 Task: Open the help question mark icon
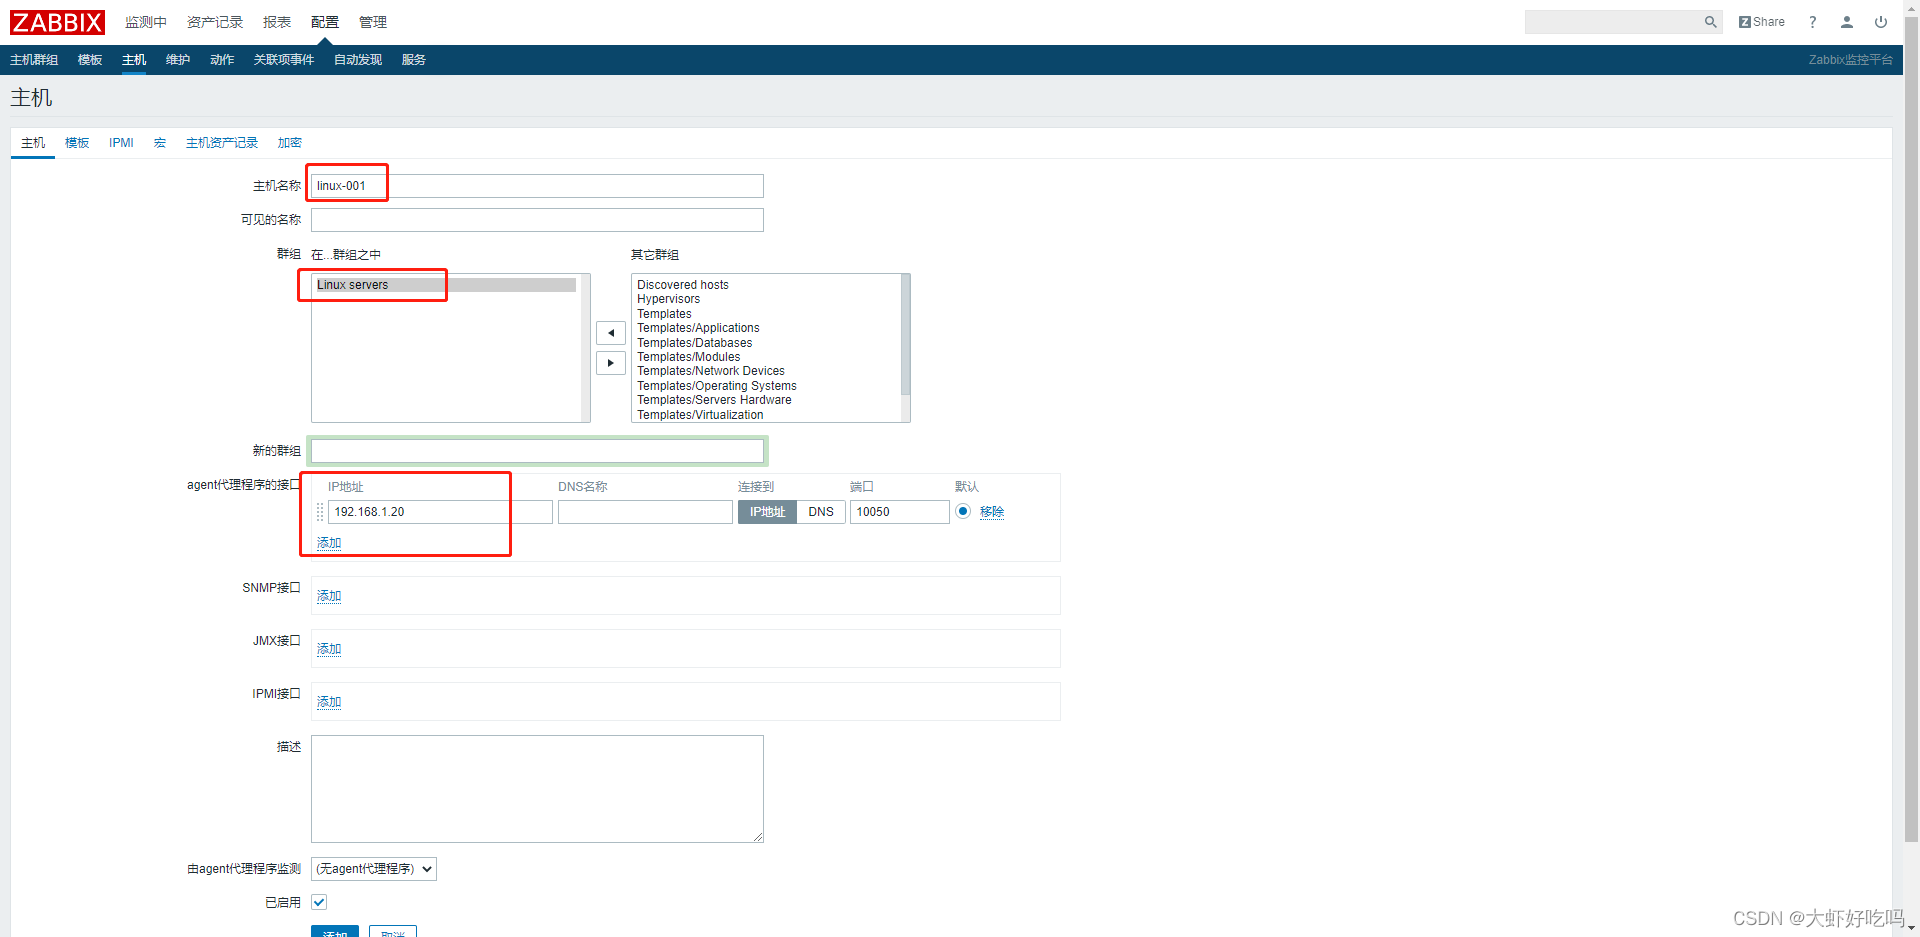click(1812, 22)
